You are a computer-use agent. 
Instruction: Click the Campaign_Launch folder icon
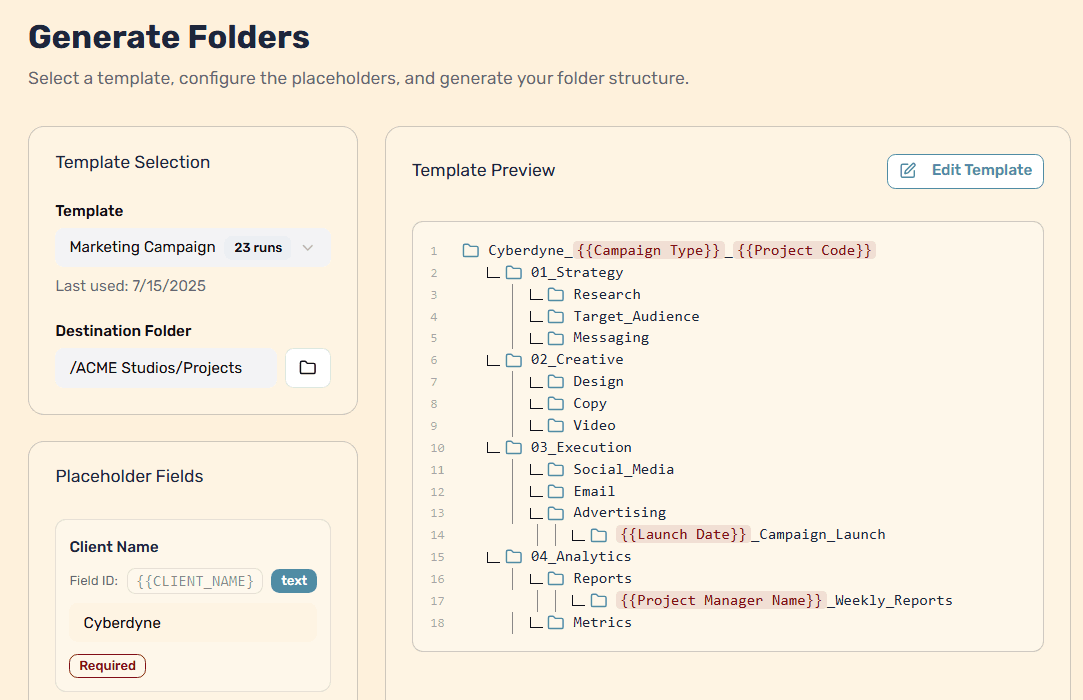coord(599,535)
